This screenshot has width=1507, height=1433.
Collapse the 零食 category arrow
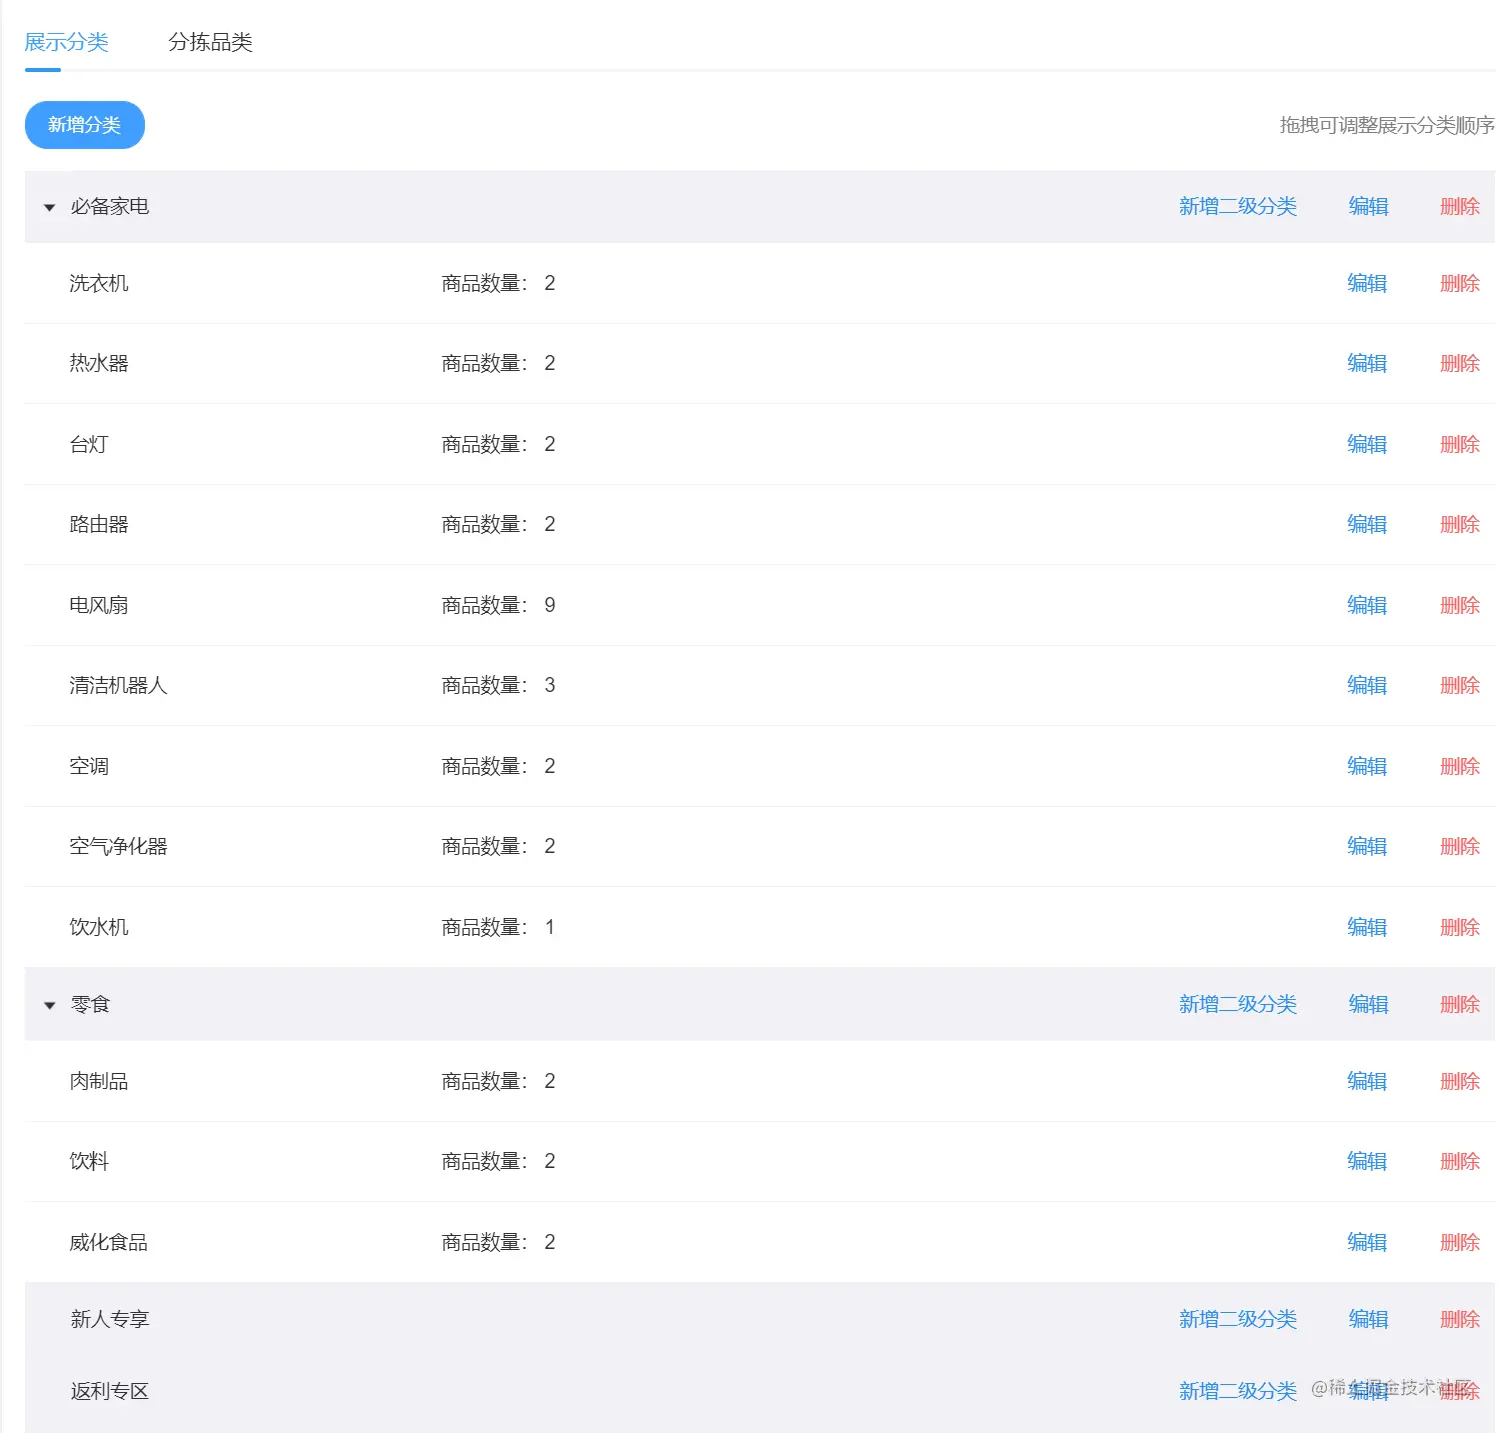(x=49, y=1005)
